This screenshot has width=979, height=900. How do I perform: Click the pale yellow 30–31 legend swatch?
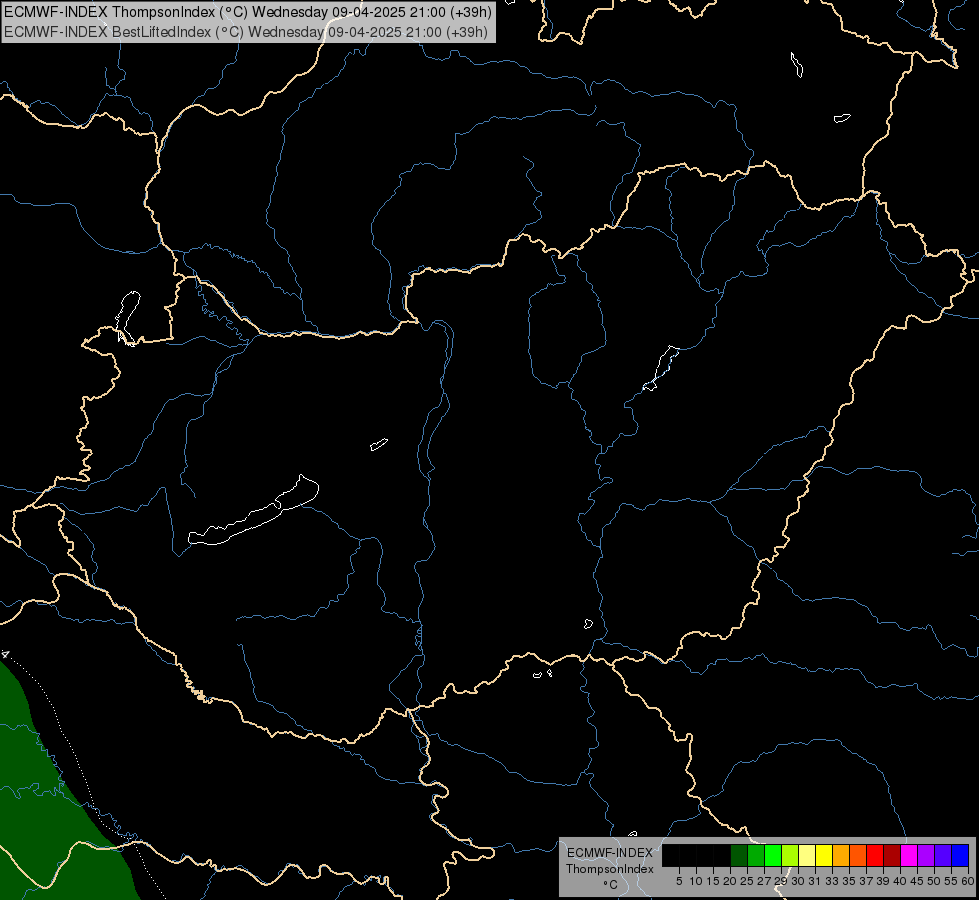coord(807,855)
